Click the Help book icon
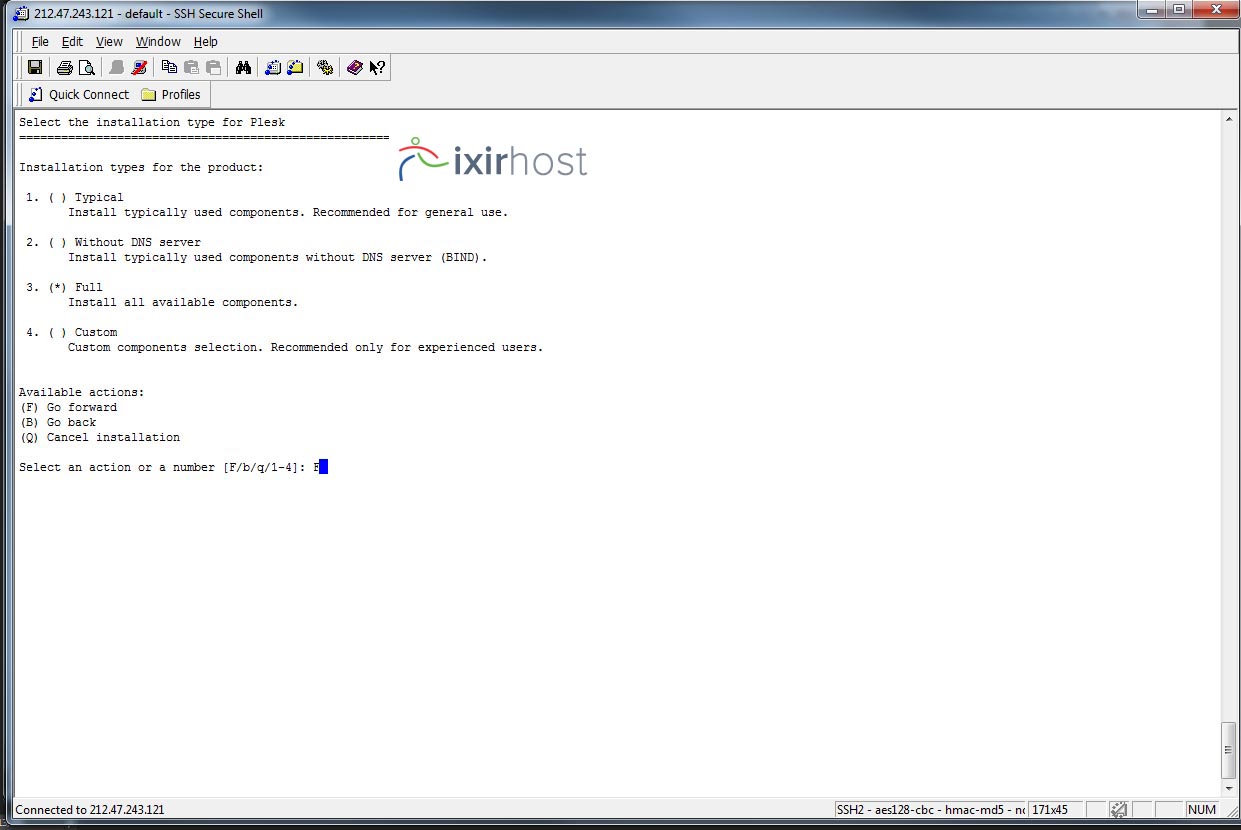The width and height of the screenshot is (1241, 830). click(x=355, y=68)
